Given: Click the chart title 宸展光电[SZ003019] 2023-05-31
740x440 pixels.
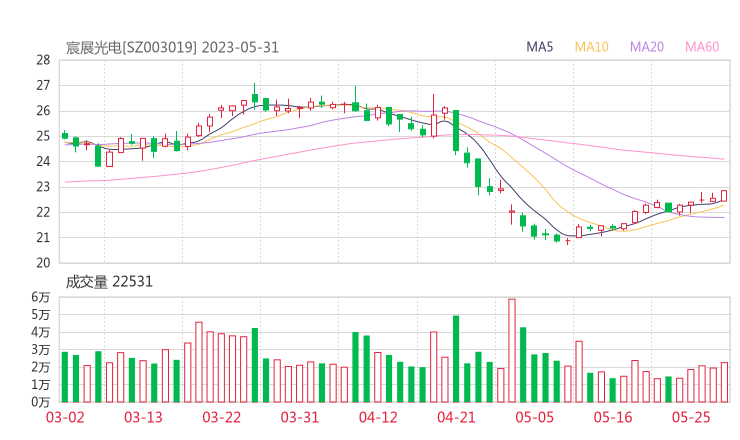Looking at the screenshot, I should click(x=172, y=48).
